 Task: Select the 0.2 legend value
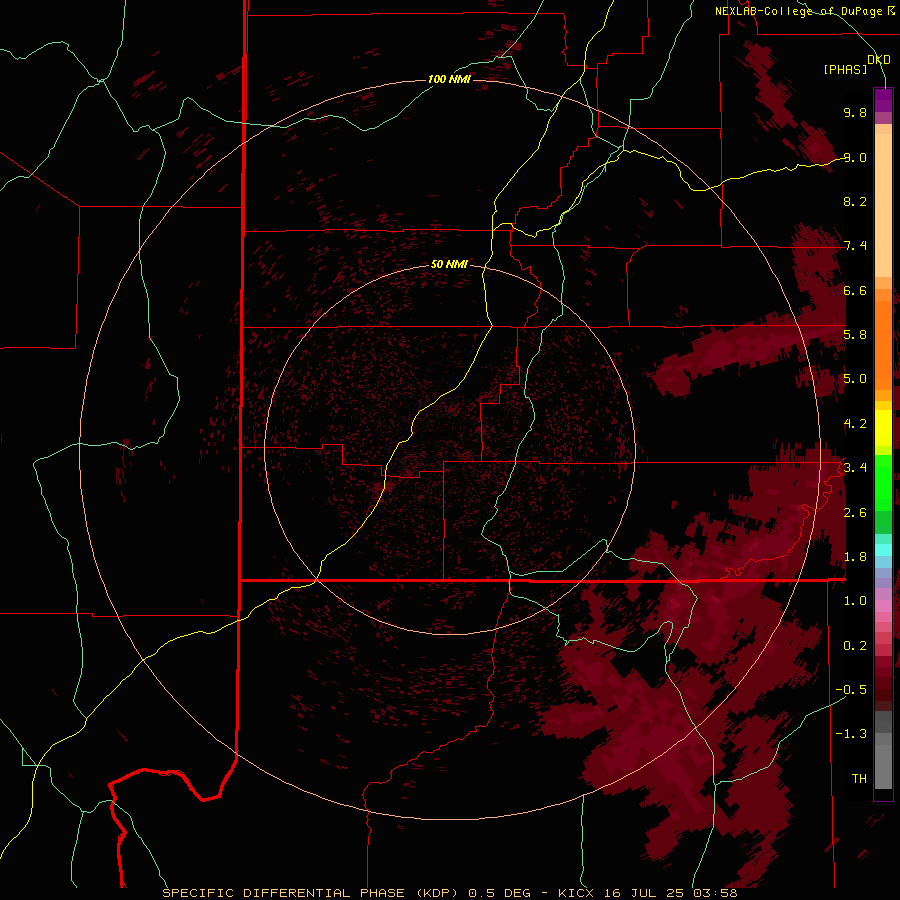[855, 646]
